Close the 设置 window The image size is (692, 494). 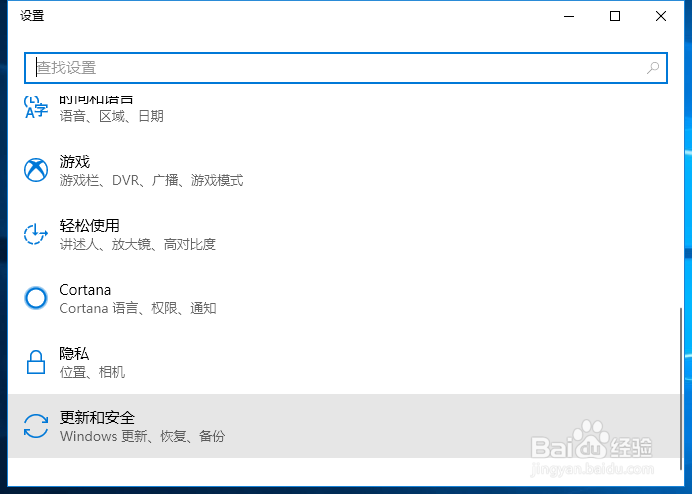tap(661, 16)
